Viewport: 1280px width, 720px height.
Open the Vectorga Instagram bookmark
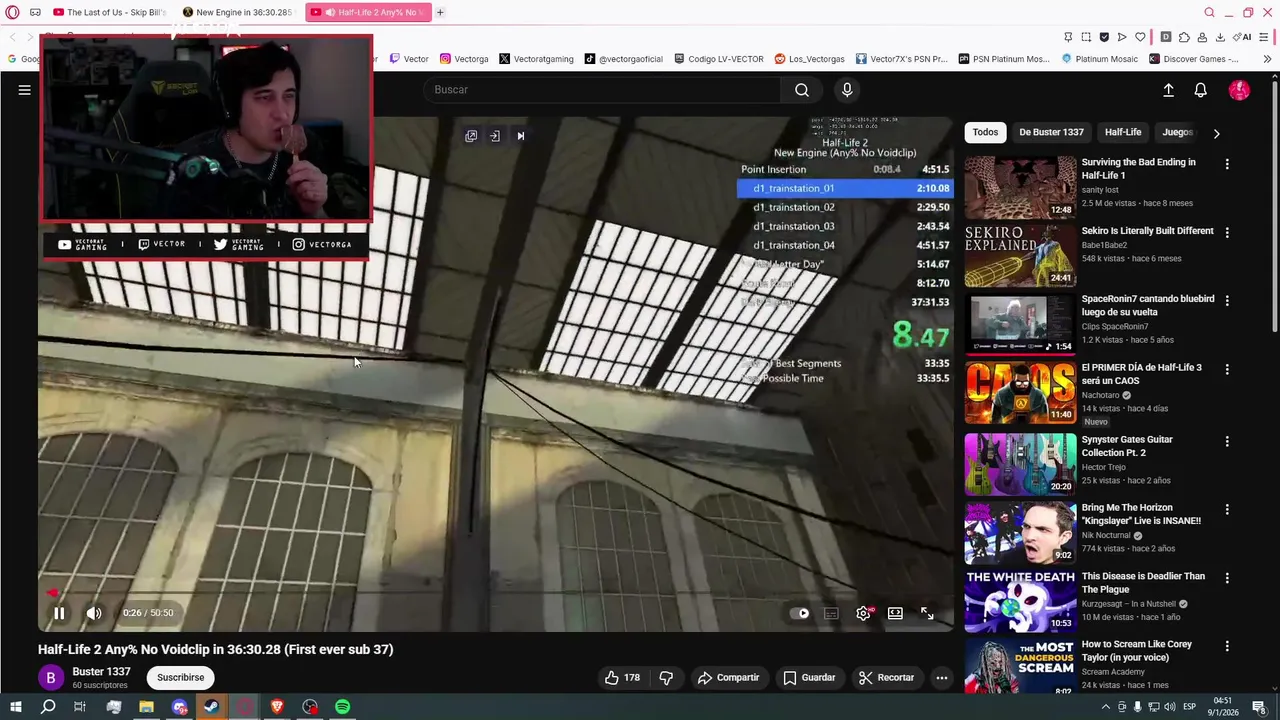coord(464,59)
